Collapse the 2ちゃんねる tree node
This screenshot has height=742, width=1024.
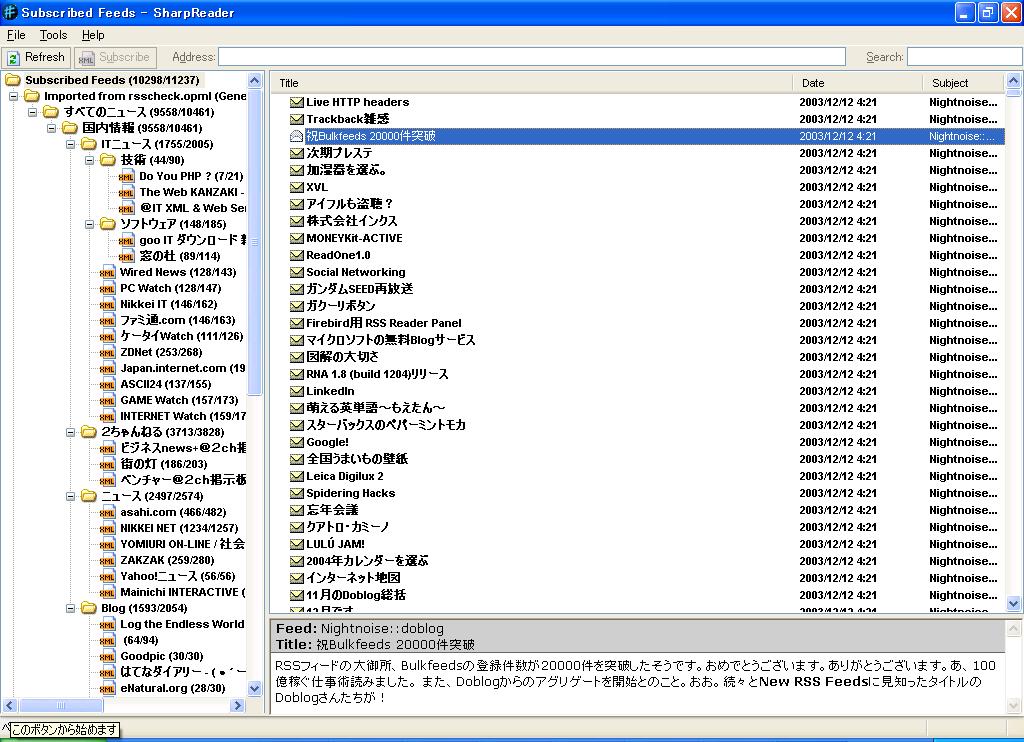(x=71, y=432)
